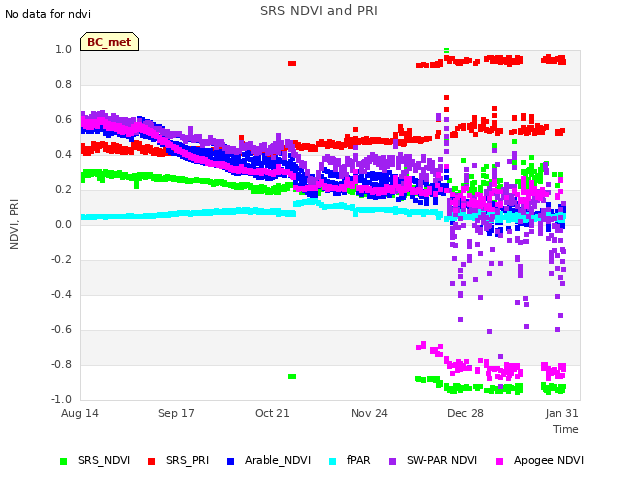Click the 0.4 y-axis tick label

[x=63, y=154]
